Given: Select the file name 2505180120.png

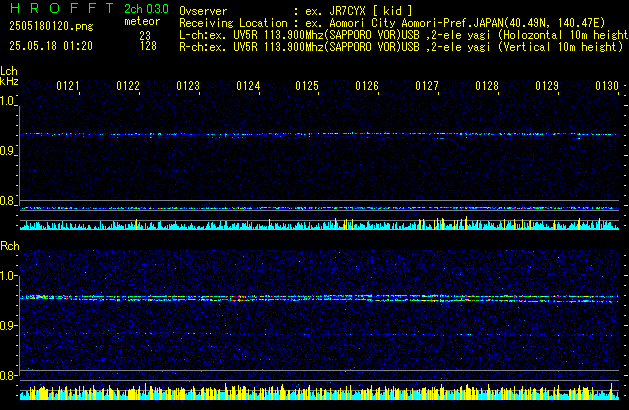Looking at the screenshot, I should [51, 26].
